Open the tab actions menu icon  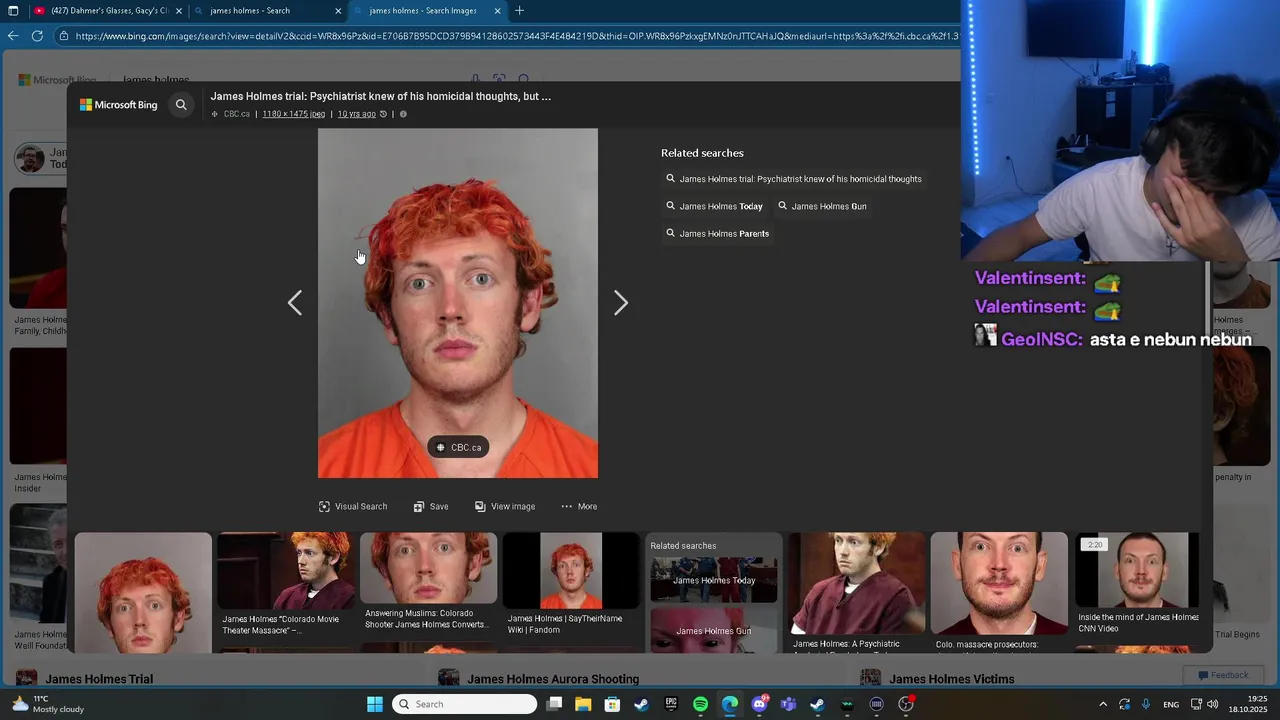[13, 11]
